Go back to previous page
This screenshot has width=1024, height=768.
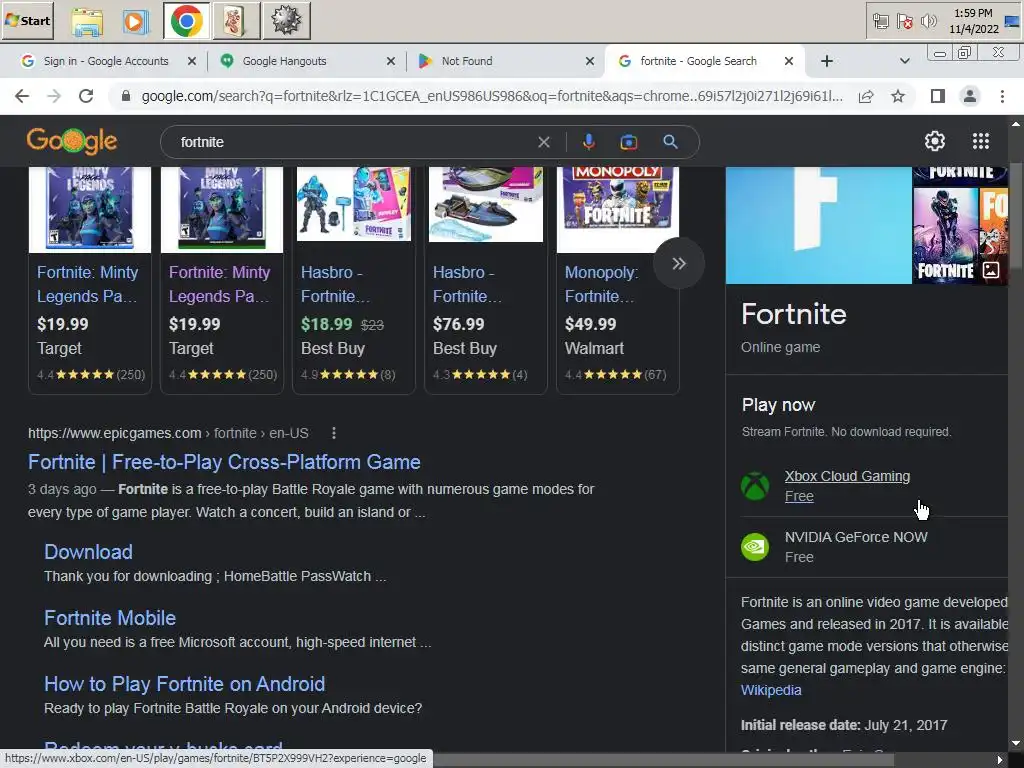coord(22,97)
